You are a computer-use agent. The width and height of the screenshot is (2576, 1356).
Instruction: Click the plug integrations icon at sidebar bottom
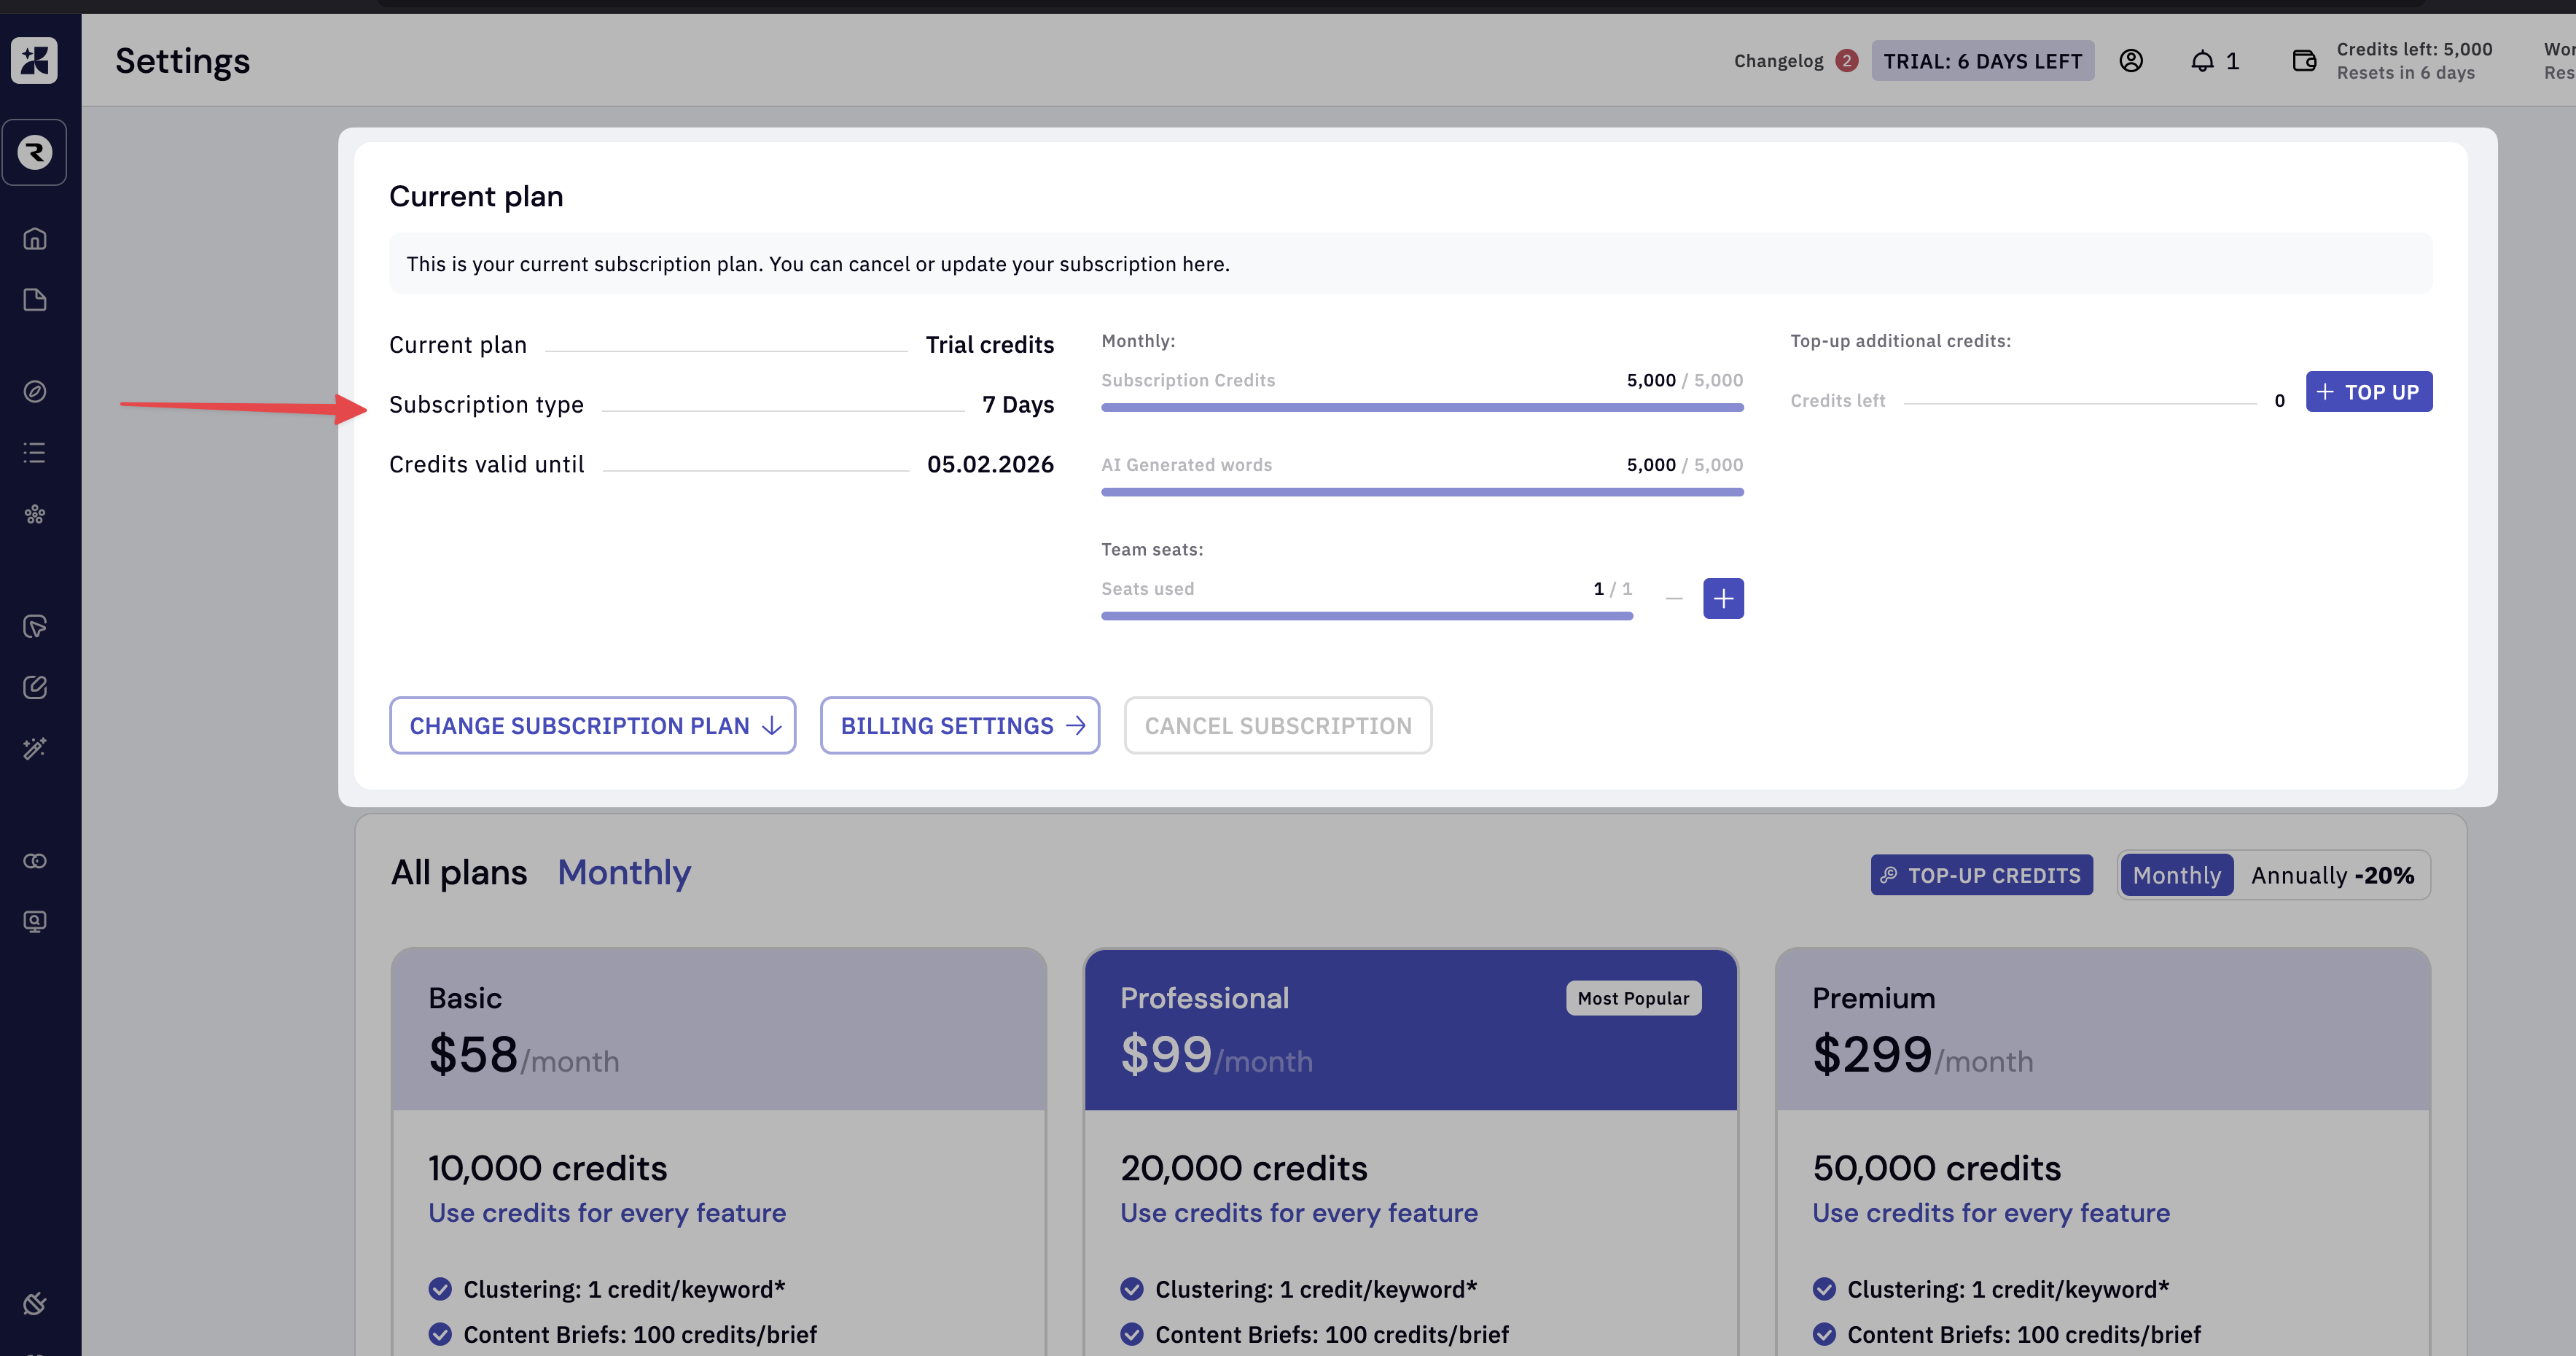pos(35,1303)
